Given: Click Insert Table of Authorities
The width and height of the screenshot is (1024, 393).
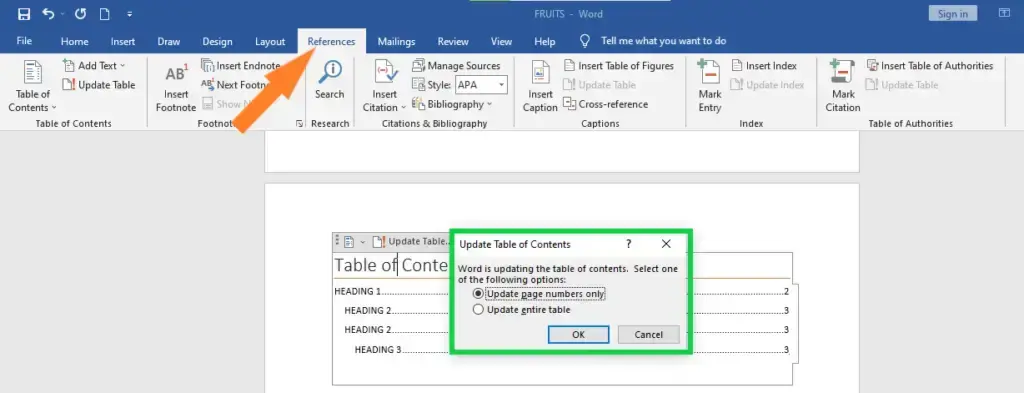Looking at the screenshot, I should click(930, 65).
